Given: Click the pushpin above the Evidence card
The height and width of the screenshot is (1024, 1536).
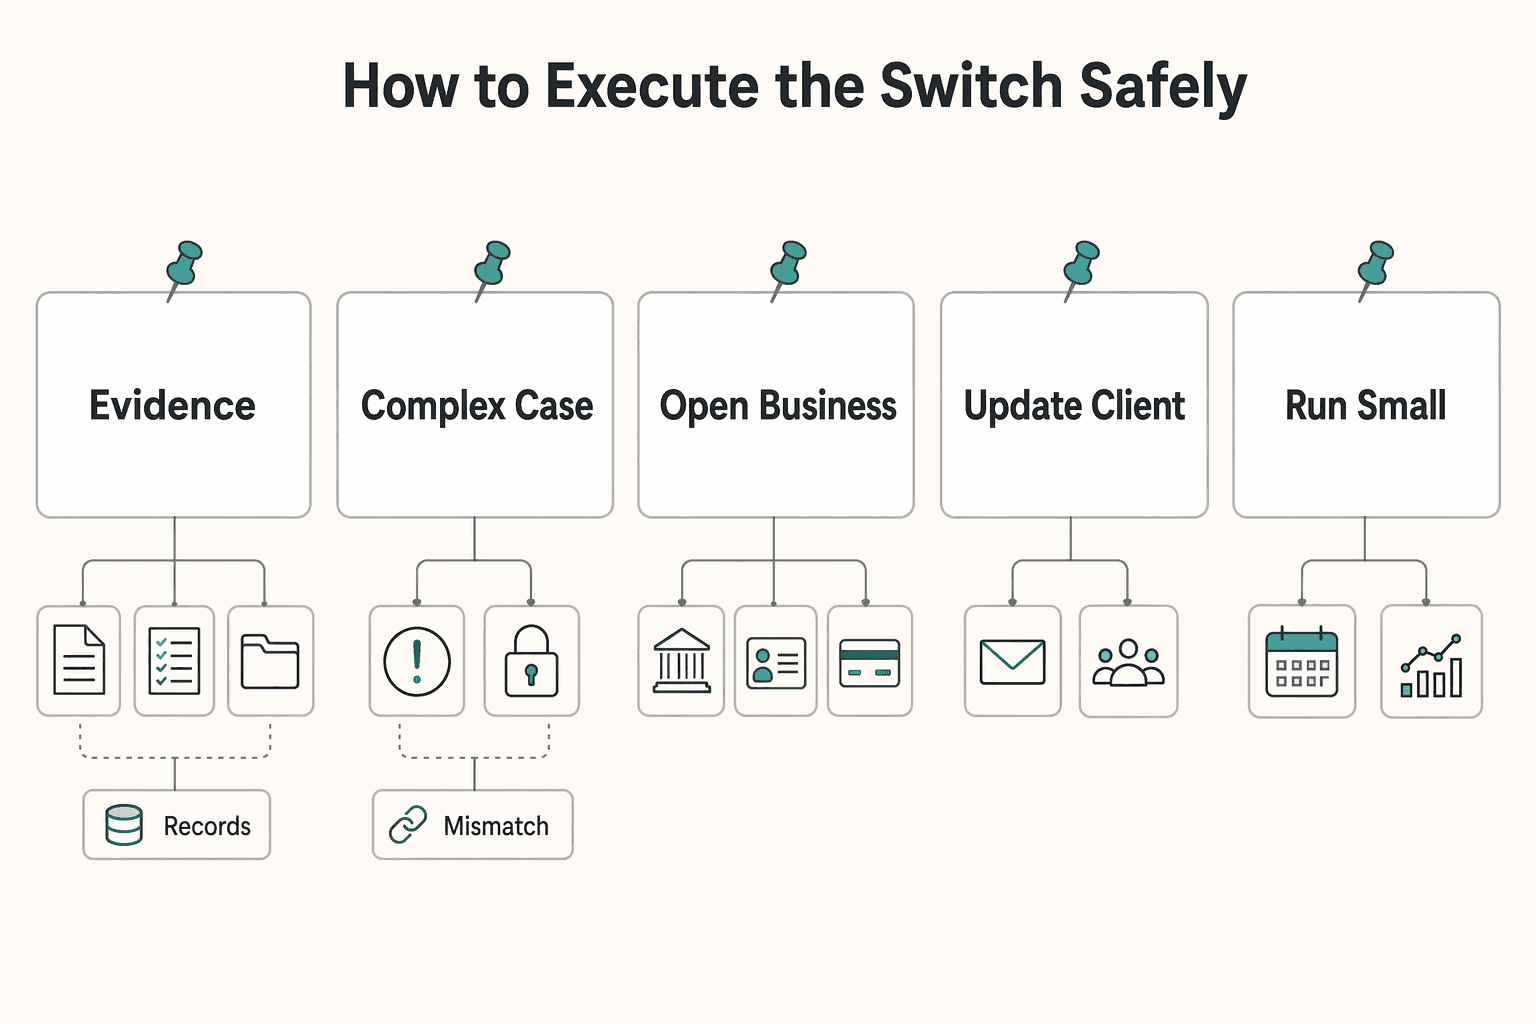Looking at the screenshot, I should pos(184,269).
